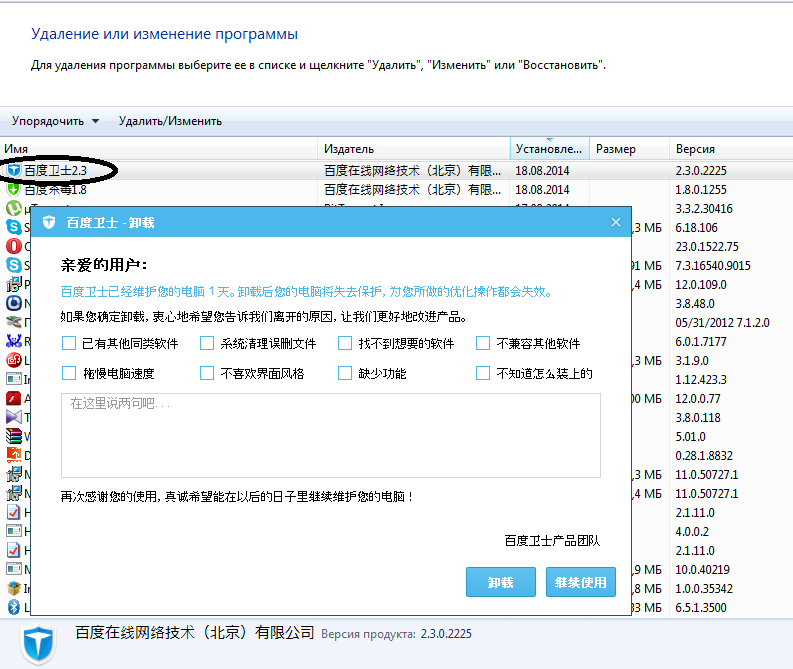This screenshot has width=793, height=669.
Task: Check the 缺少功能 checkbox
Action: [x=345, y=373]
